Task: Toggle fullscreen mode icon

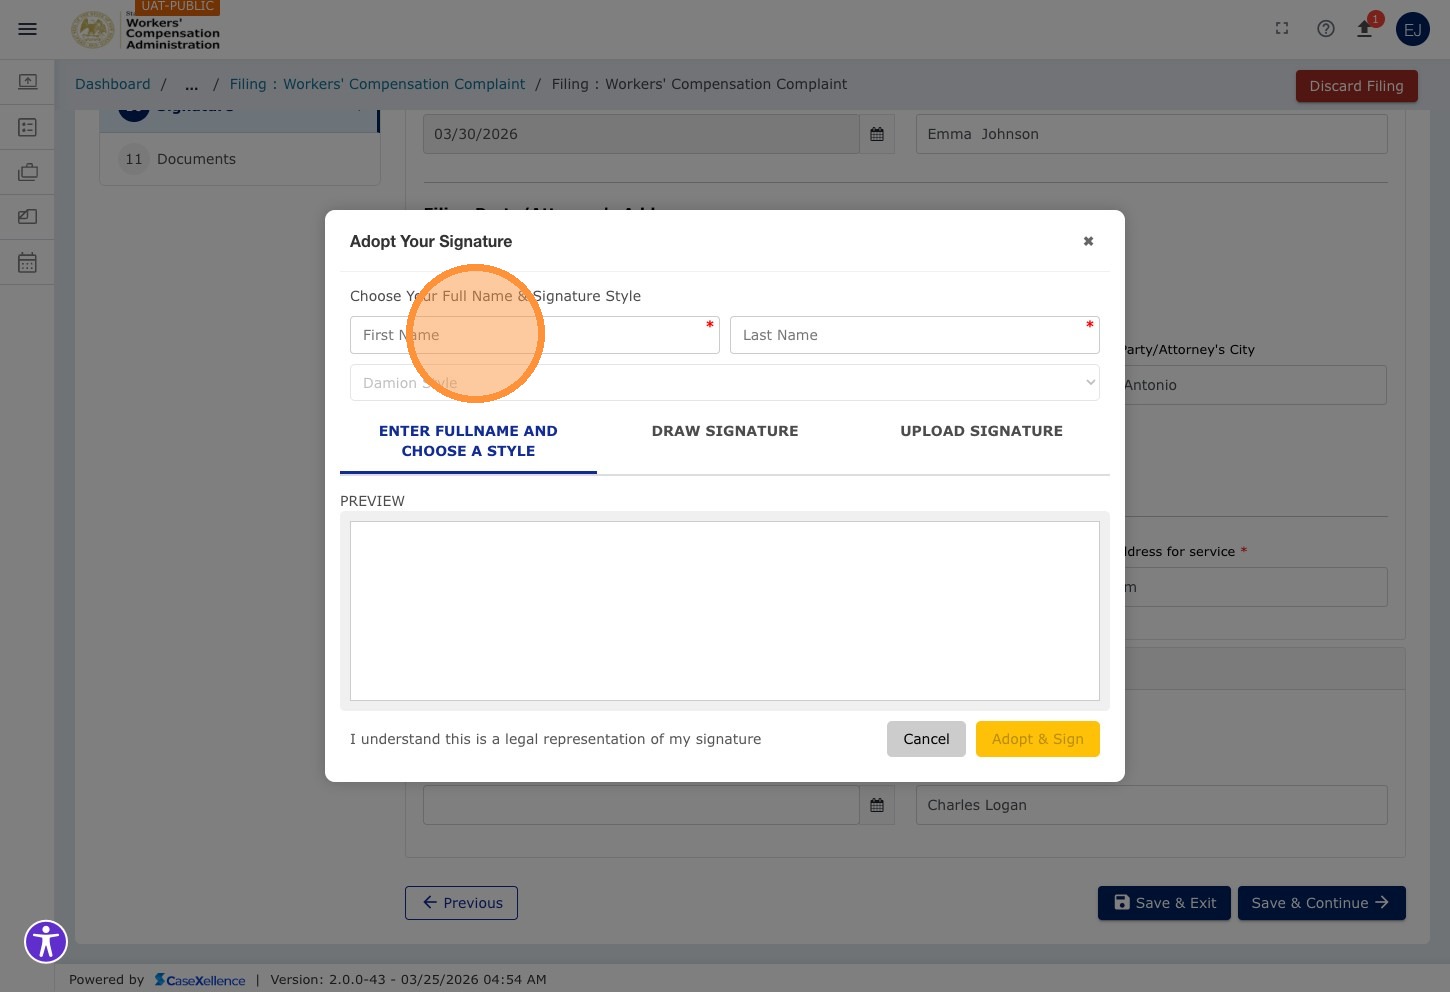Action: tap(1282, 29)
